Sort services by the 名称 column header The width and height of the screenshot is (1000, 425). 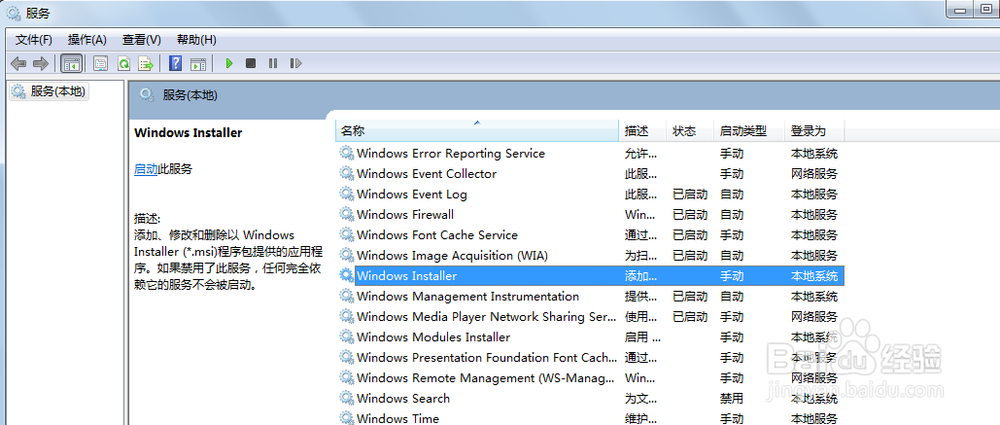pos(352,131)
